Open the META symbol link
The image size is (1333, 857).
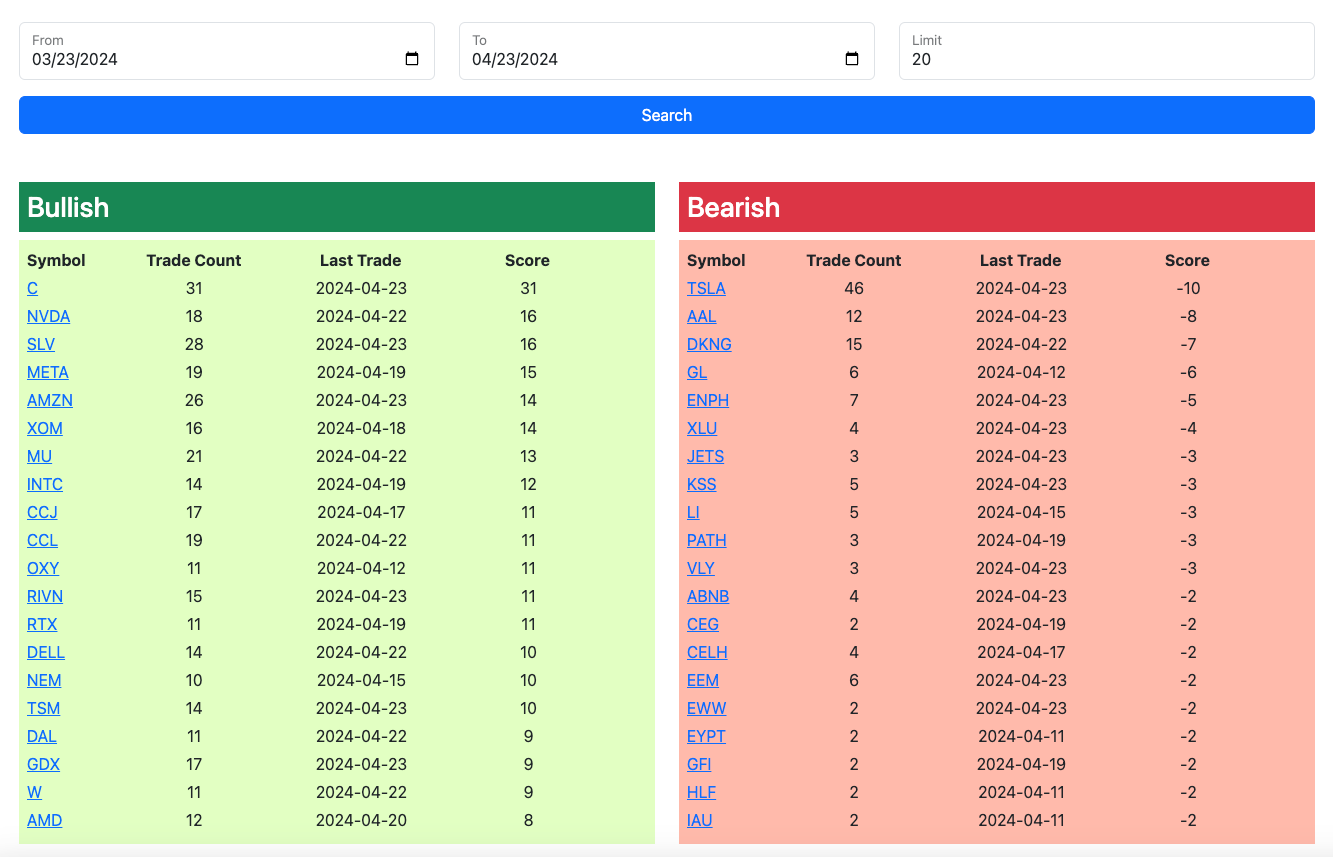[x=48, y=372]
